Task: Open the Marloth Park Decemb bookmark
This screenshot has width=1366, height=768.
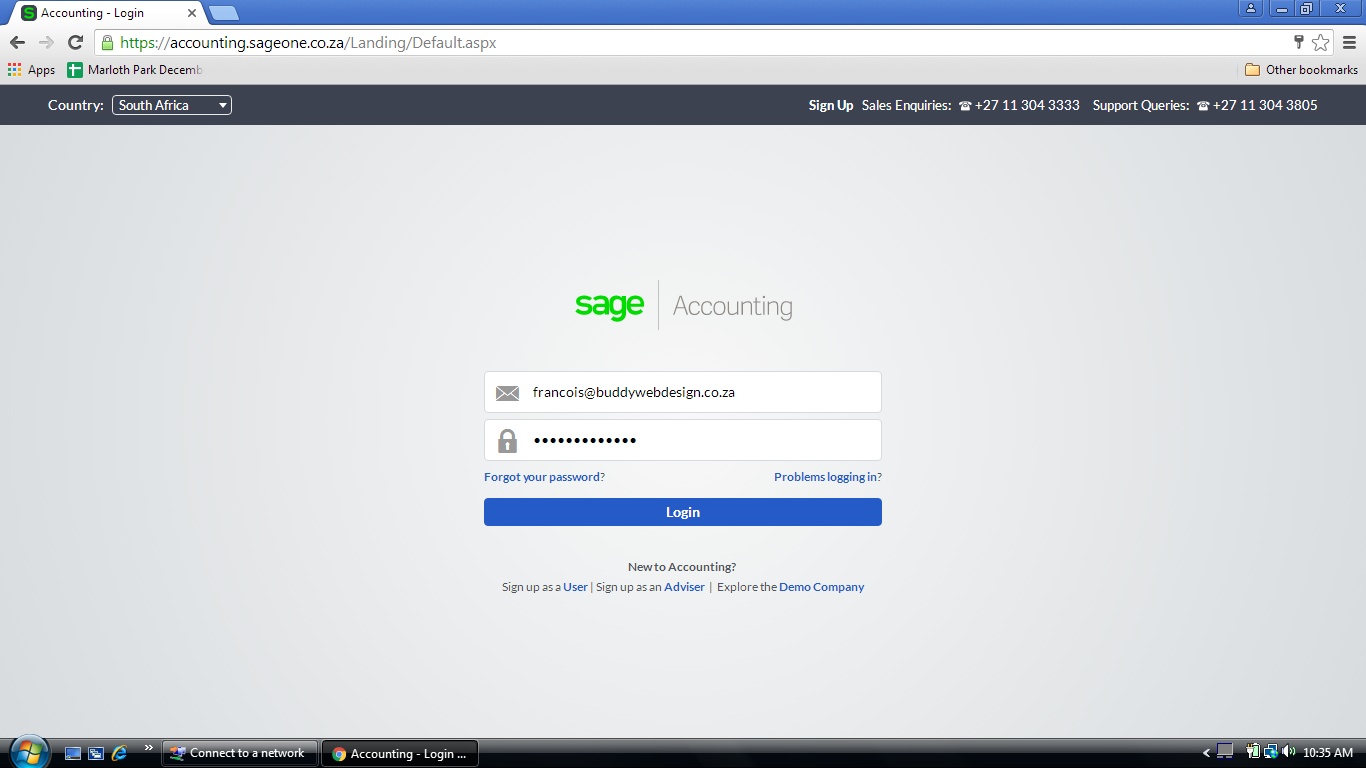Action: click(135, 70)
